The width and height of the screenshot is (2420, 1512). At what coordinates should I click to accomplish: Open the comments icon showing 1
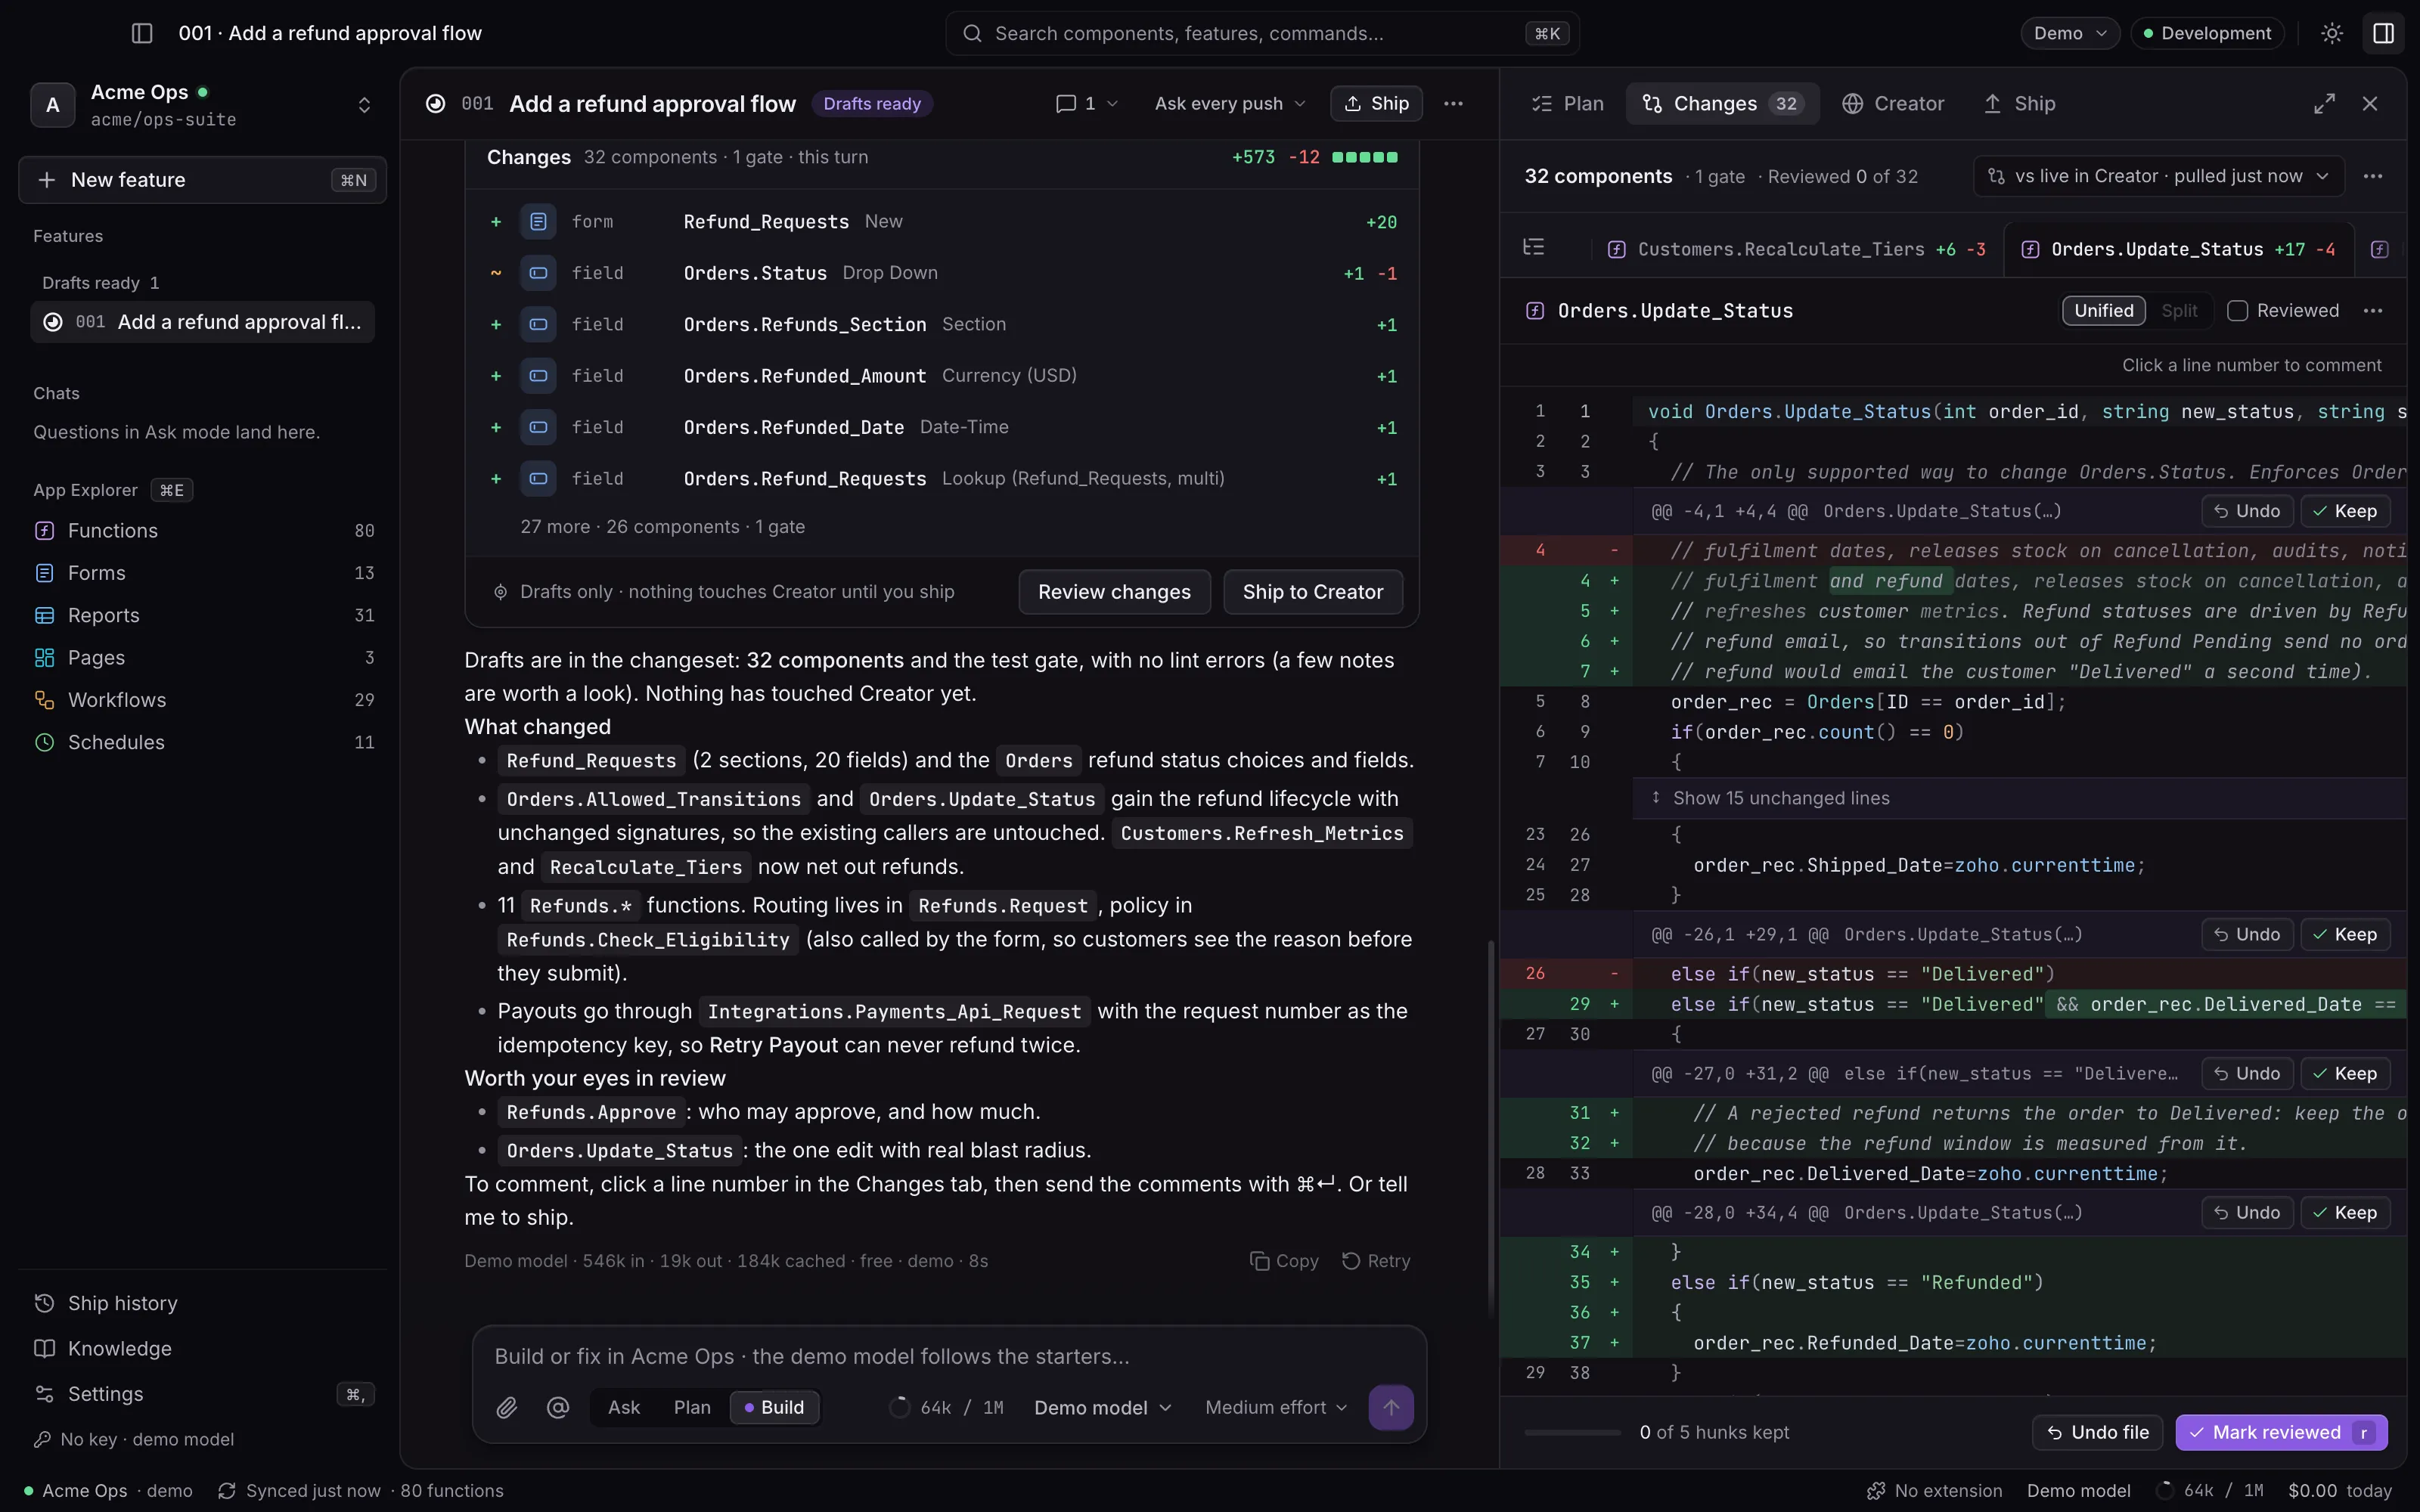click(x=1087, y=103)
